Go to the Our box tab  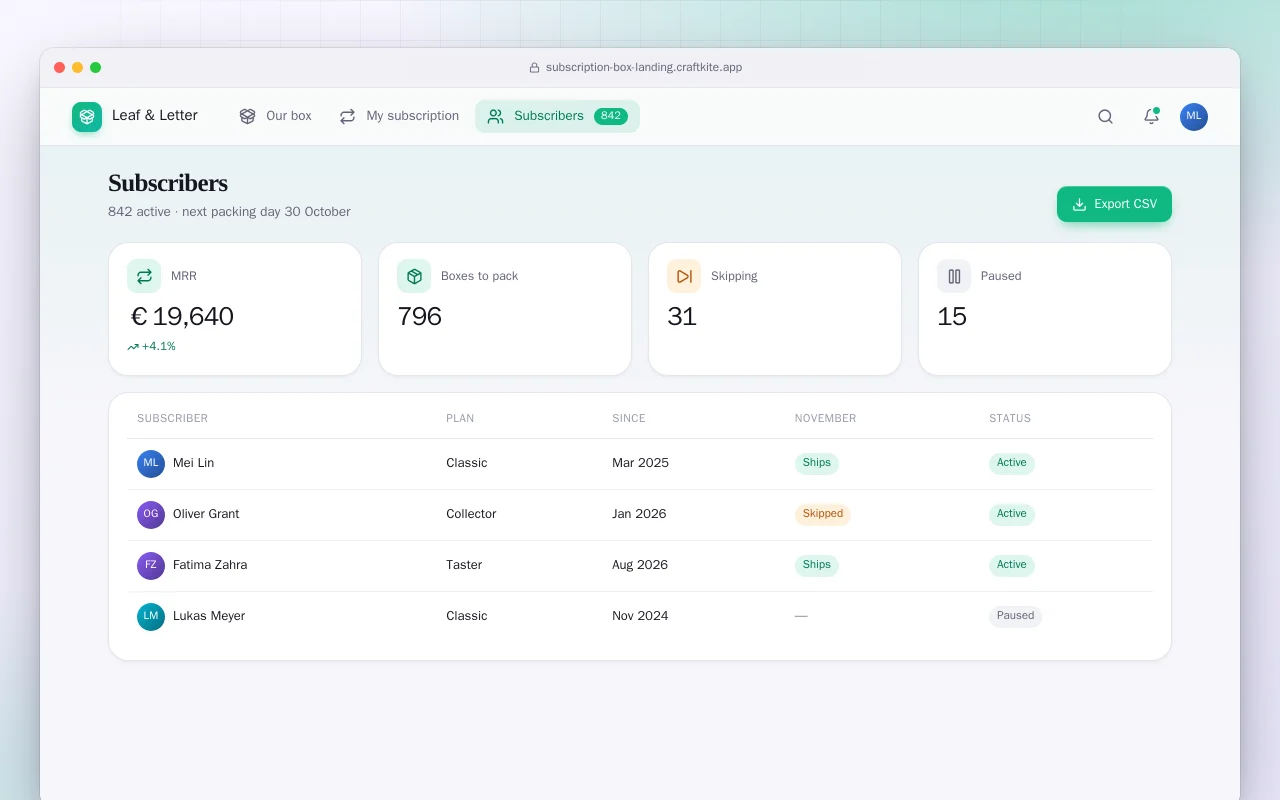[275, 116]
